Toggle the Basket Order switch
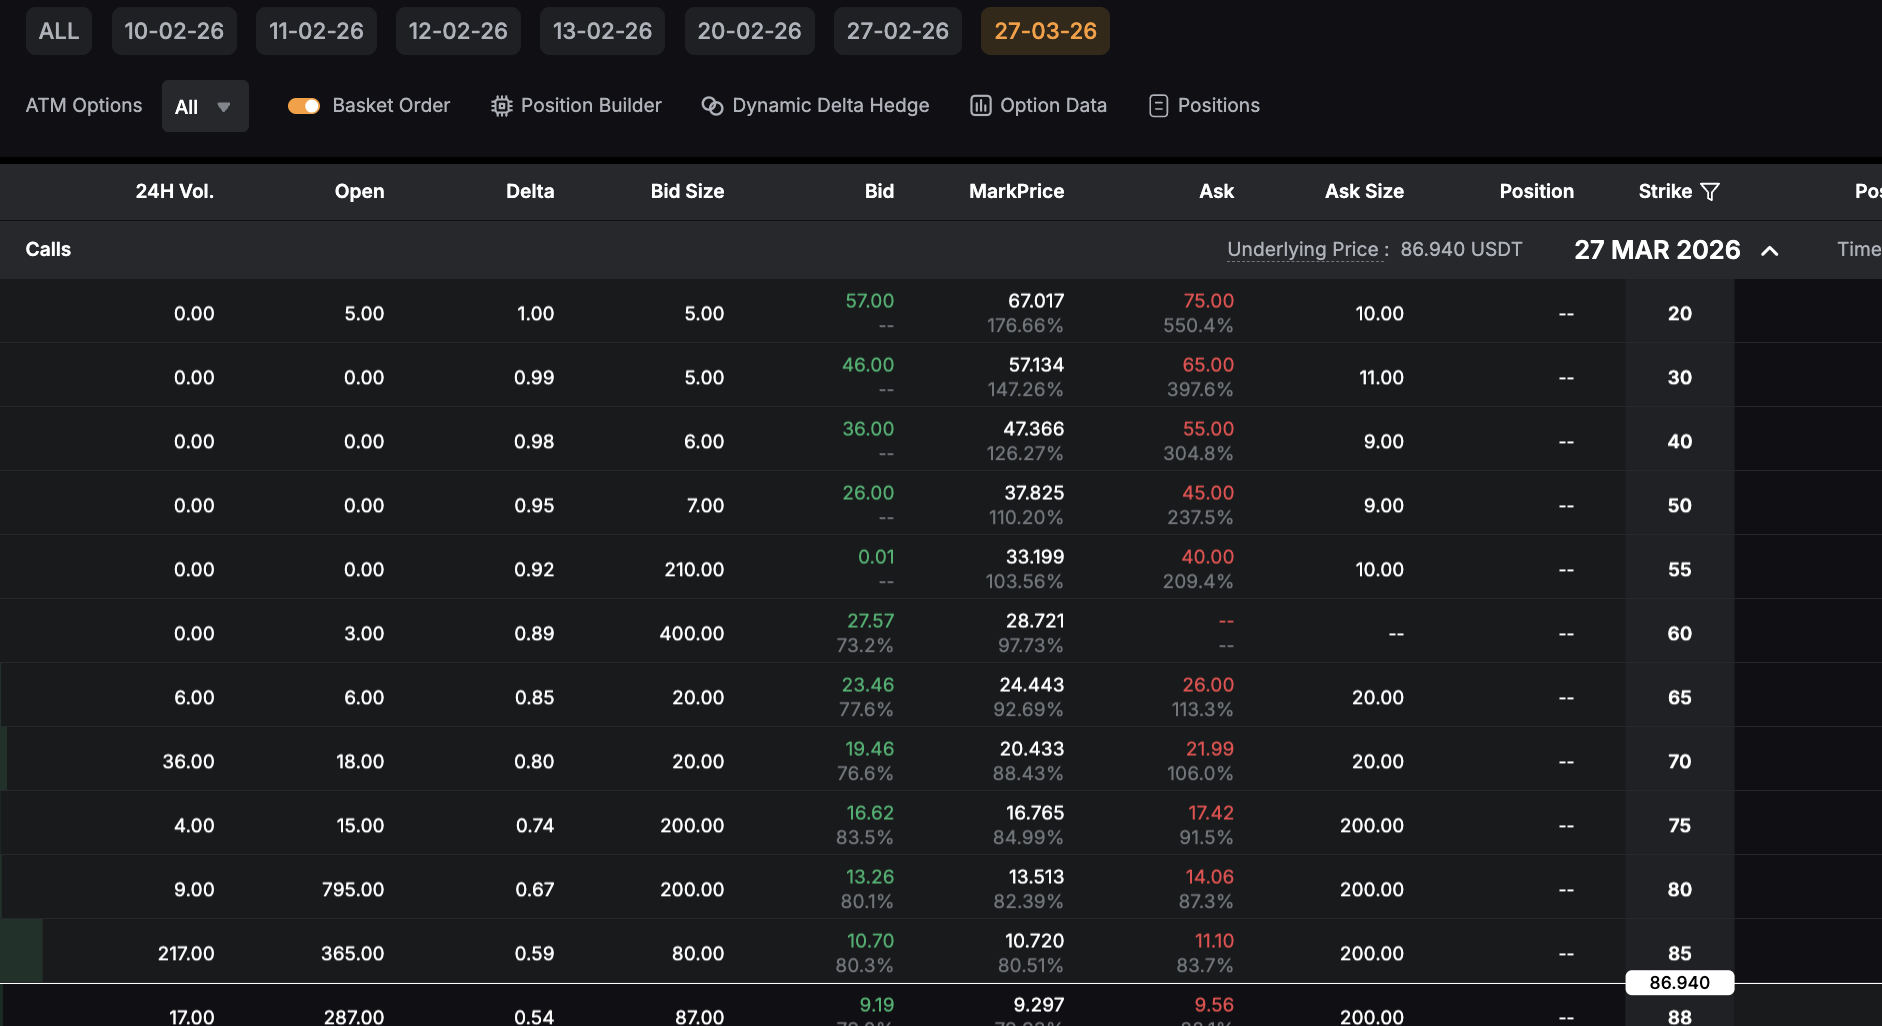 (x=304, y=106)
